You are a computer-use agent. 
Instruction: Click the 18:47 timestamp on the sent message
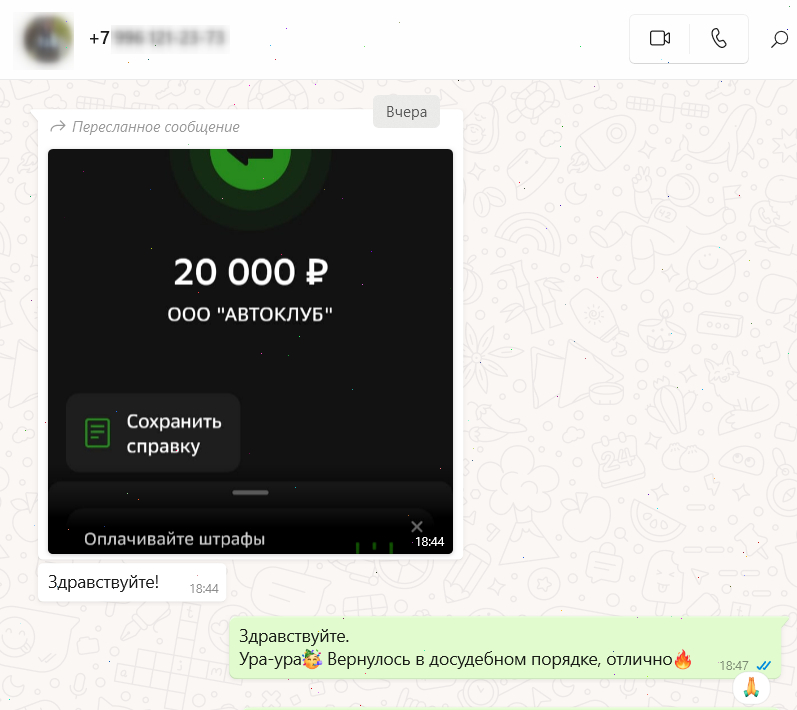tap(734, 665)
